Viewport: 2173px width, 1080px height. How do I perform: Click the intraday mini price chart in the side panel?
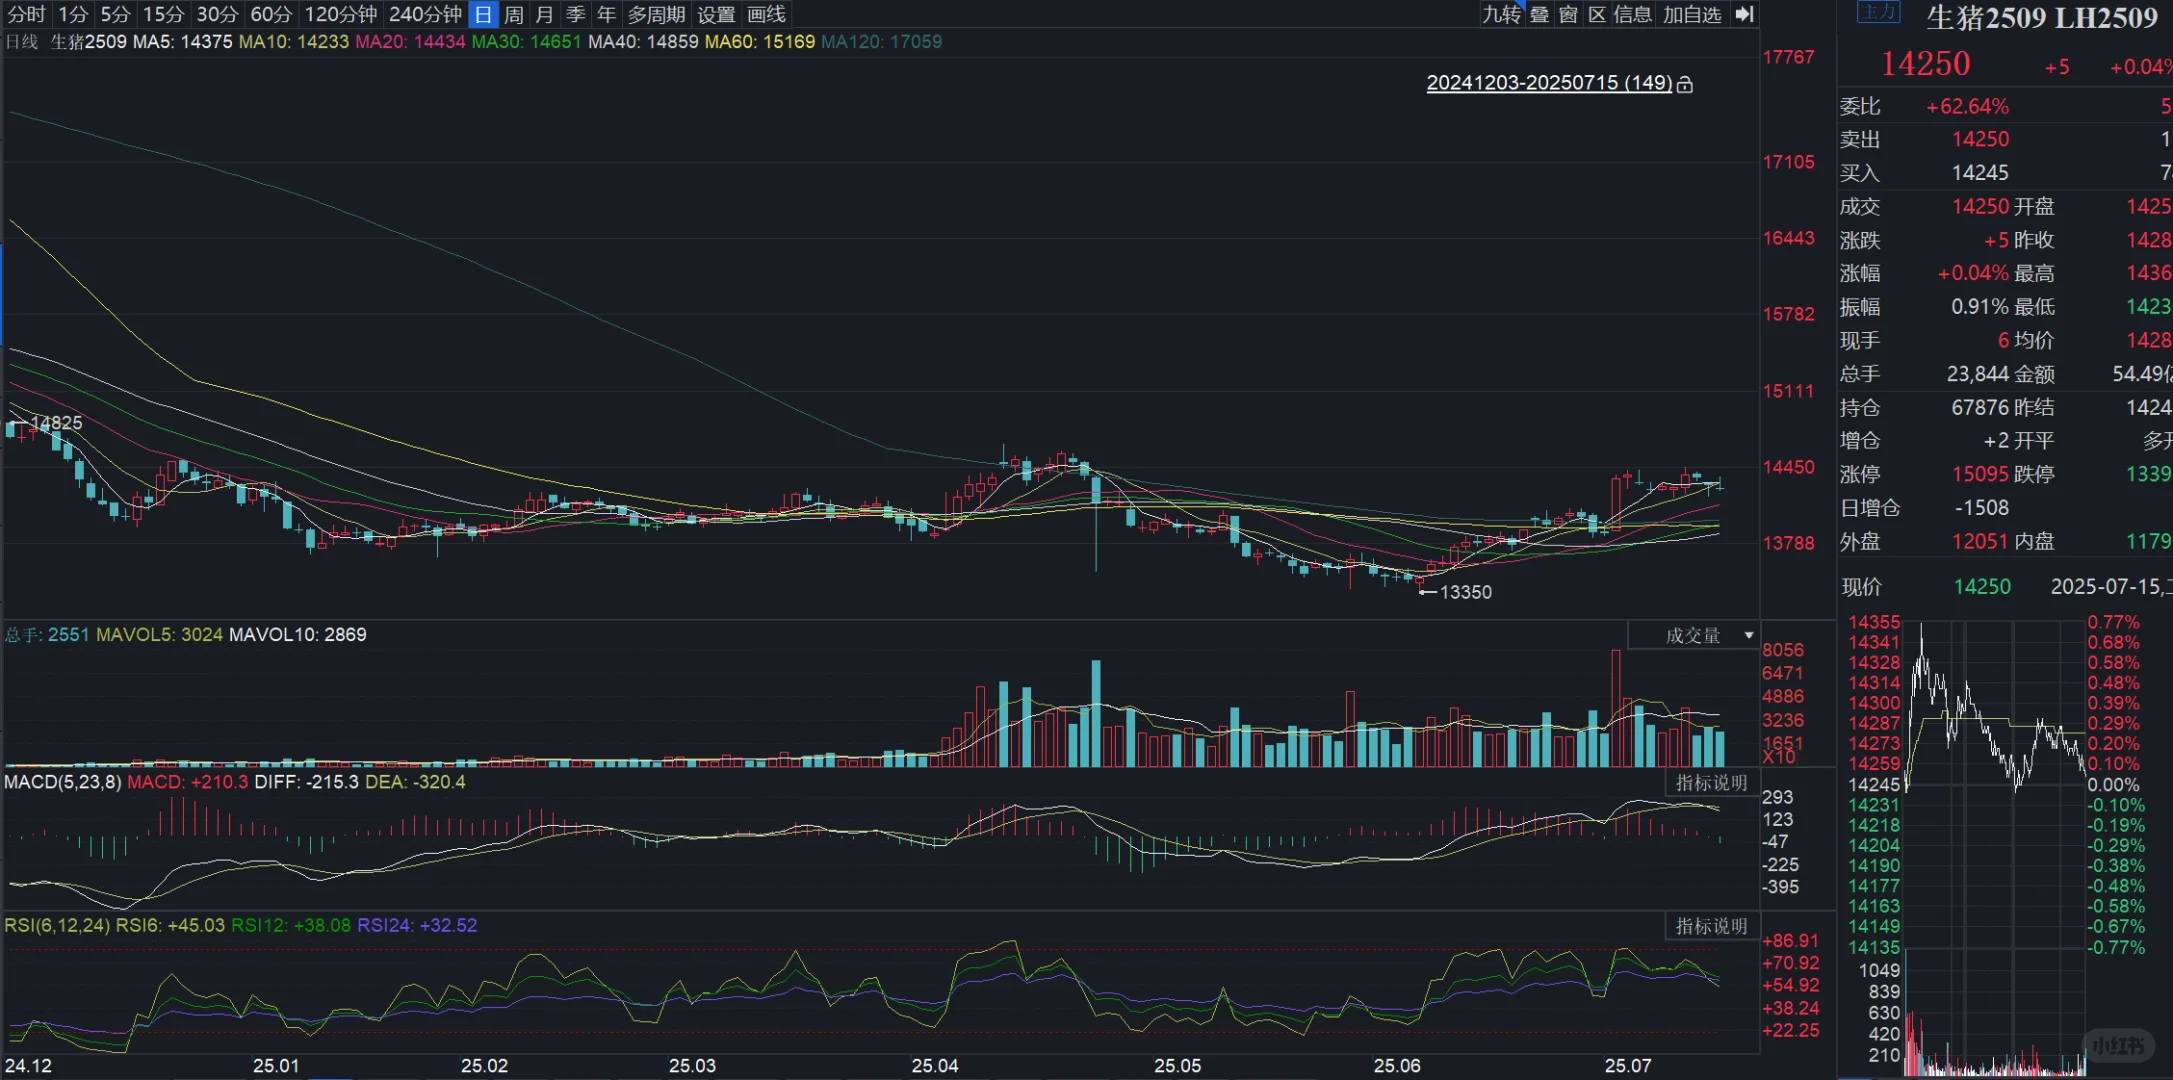click(x=1996, y=785)
